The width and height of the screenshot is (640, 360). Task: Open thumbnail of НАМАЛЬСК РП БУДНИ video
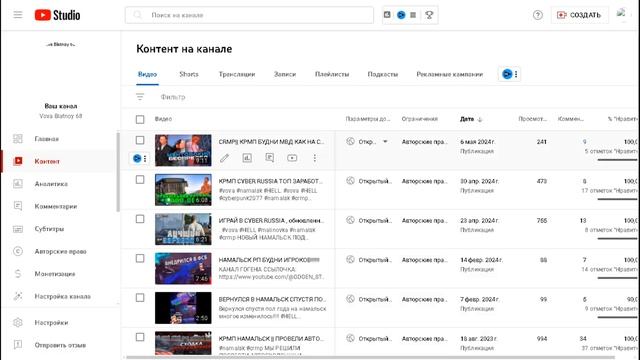point(183,268)
